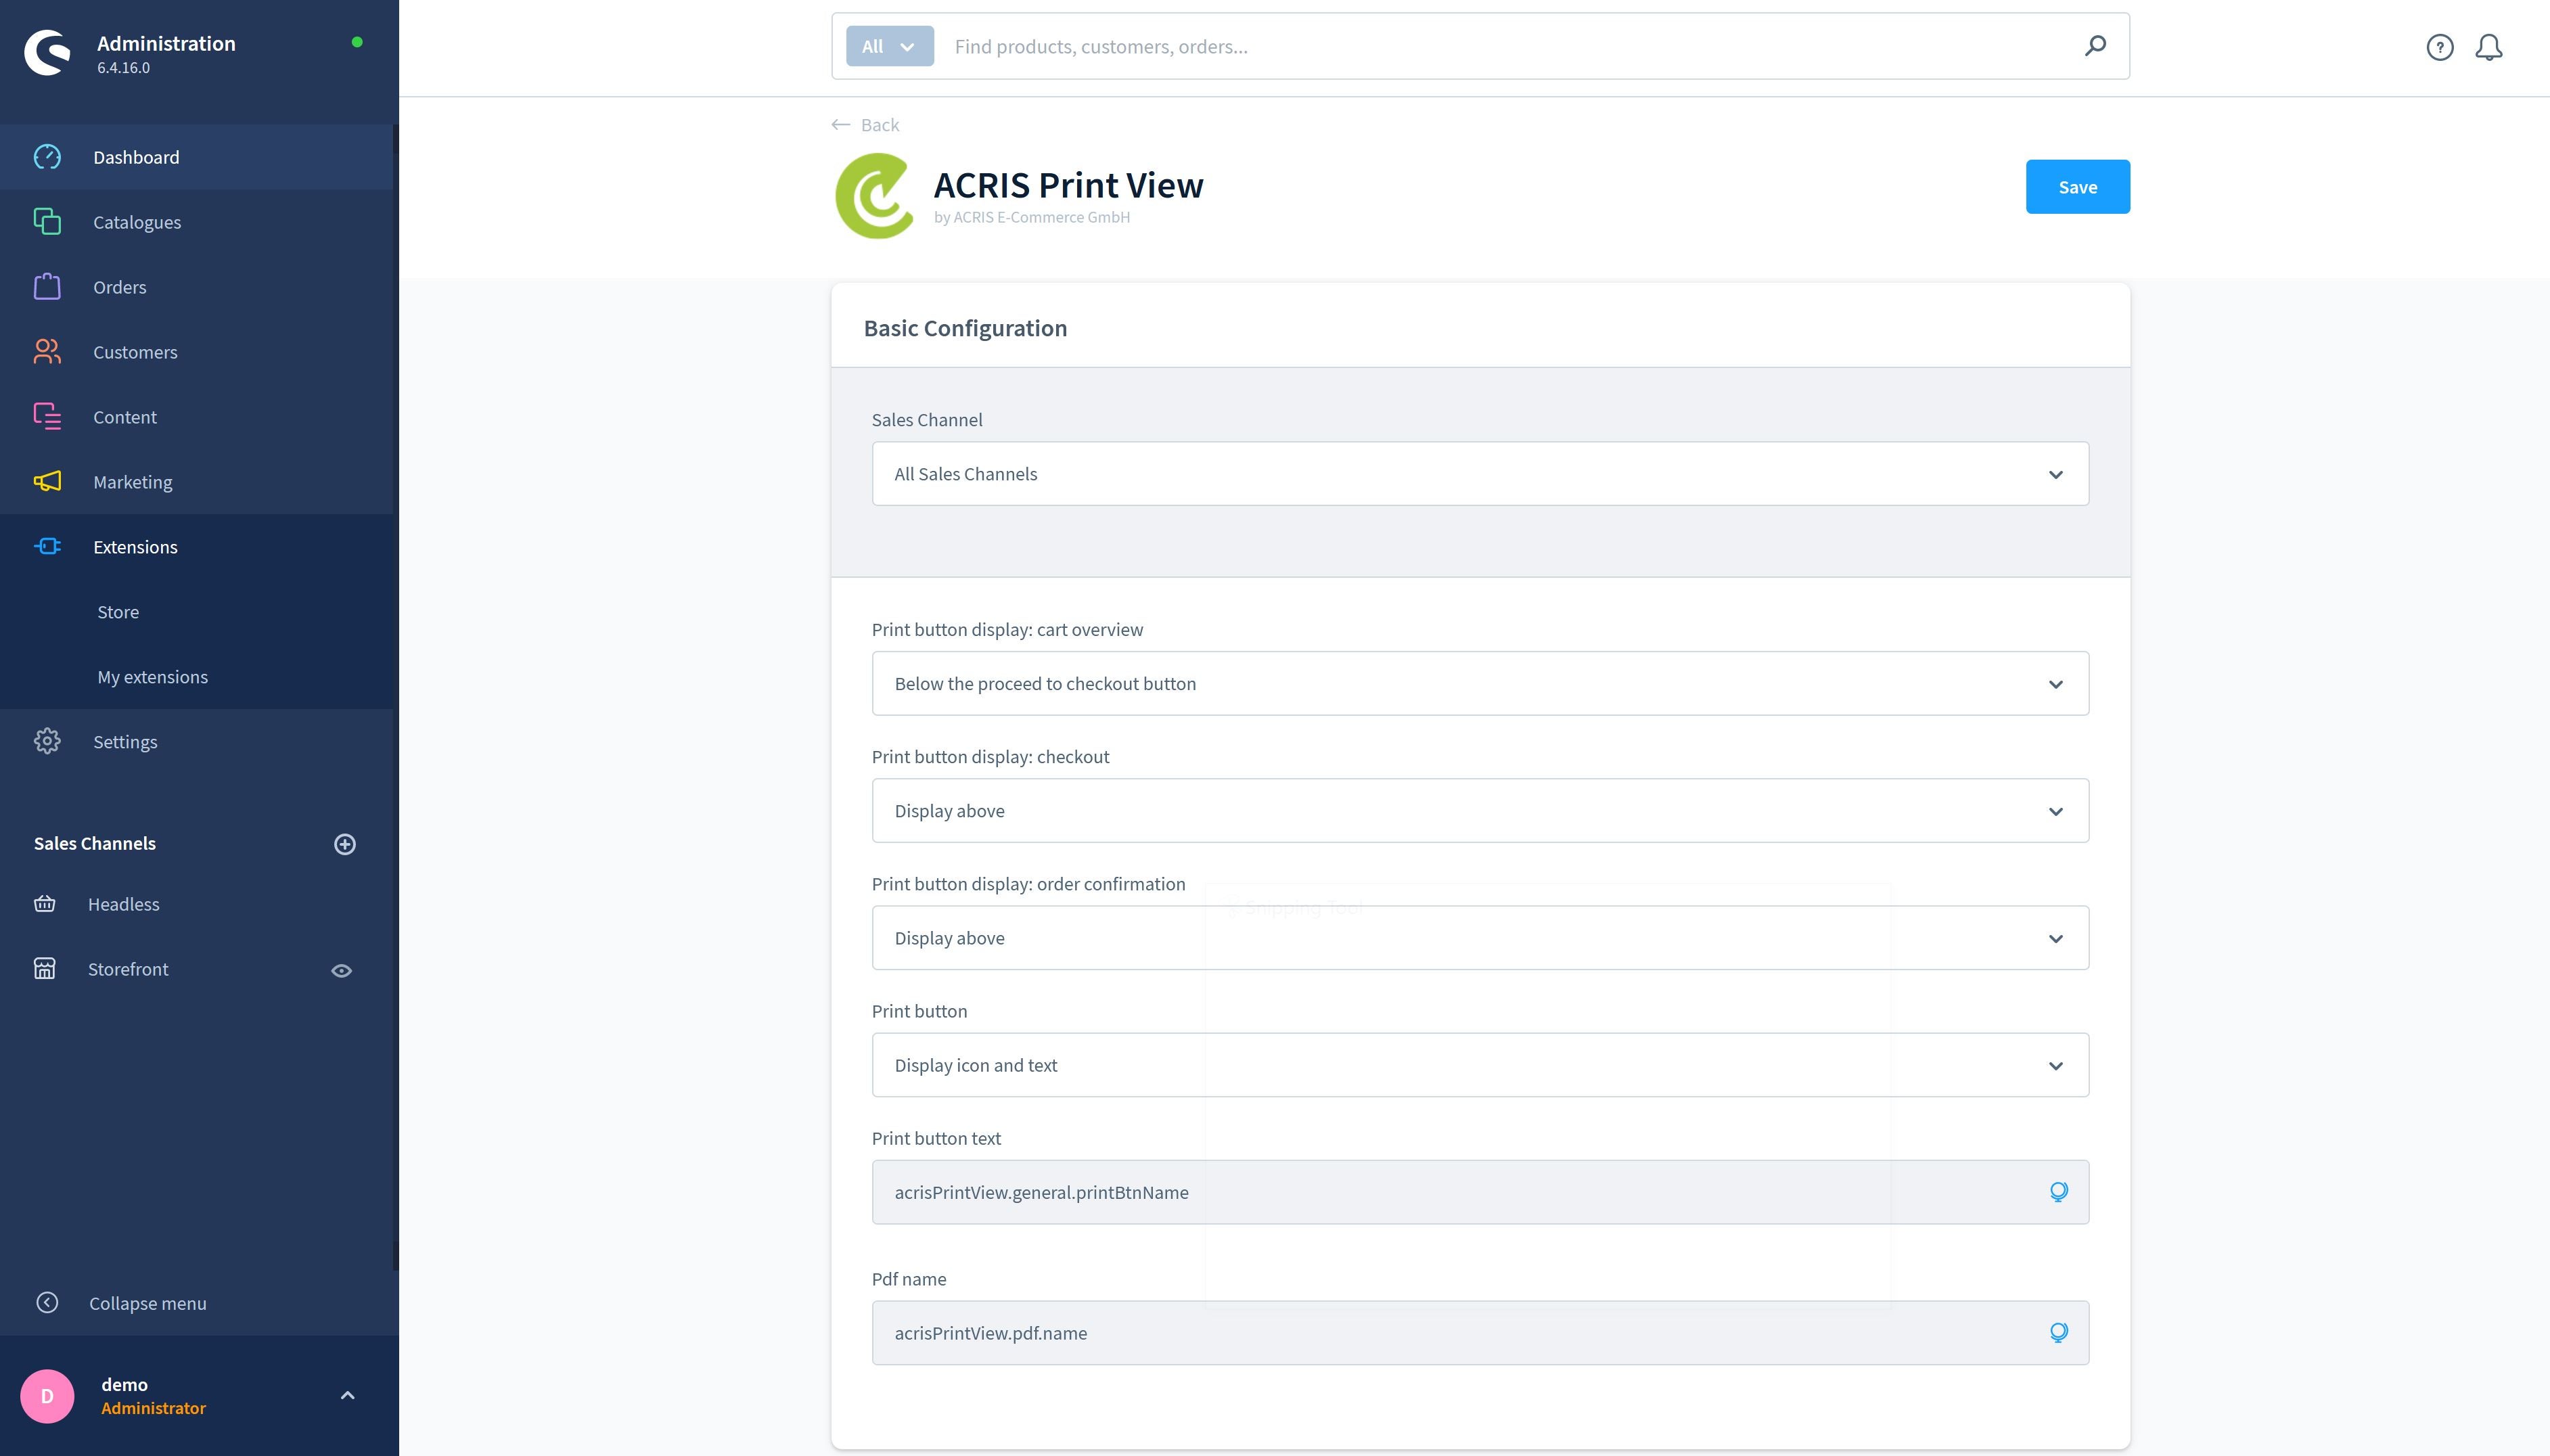Click the PDF name input field

[1480, 1332]
